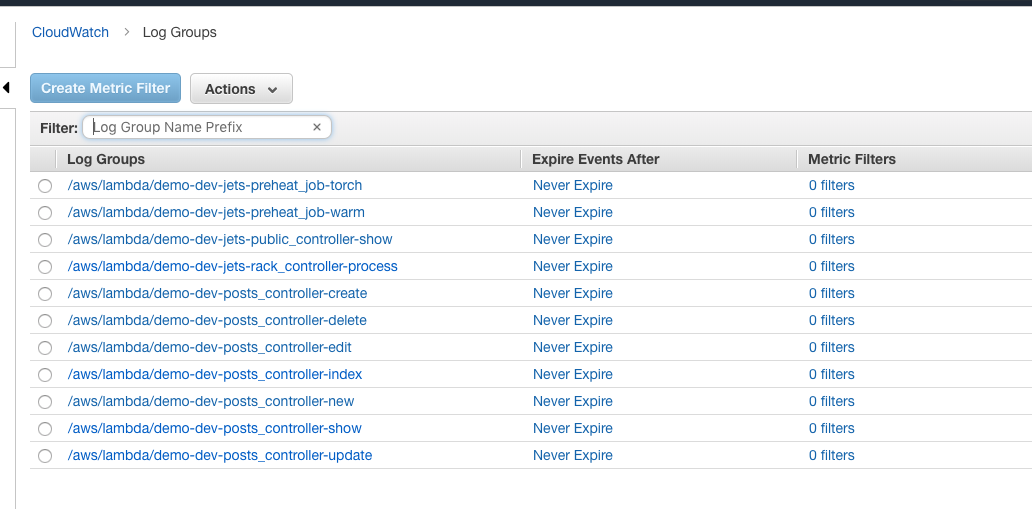Open the posts_controller-index log group
This screenshot has height=509, width=1032.
tap(215, 374)
